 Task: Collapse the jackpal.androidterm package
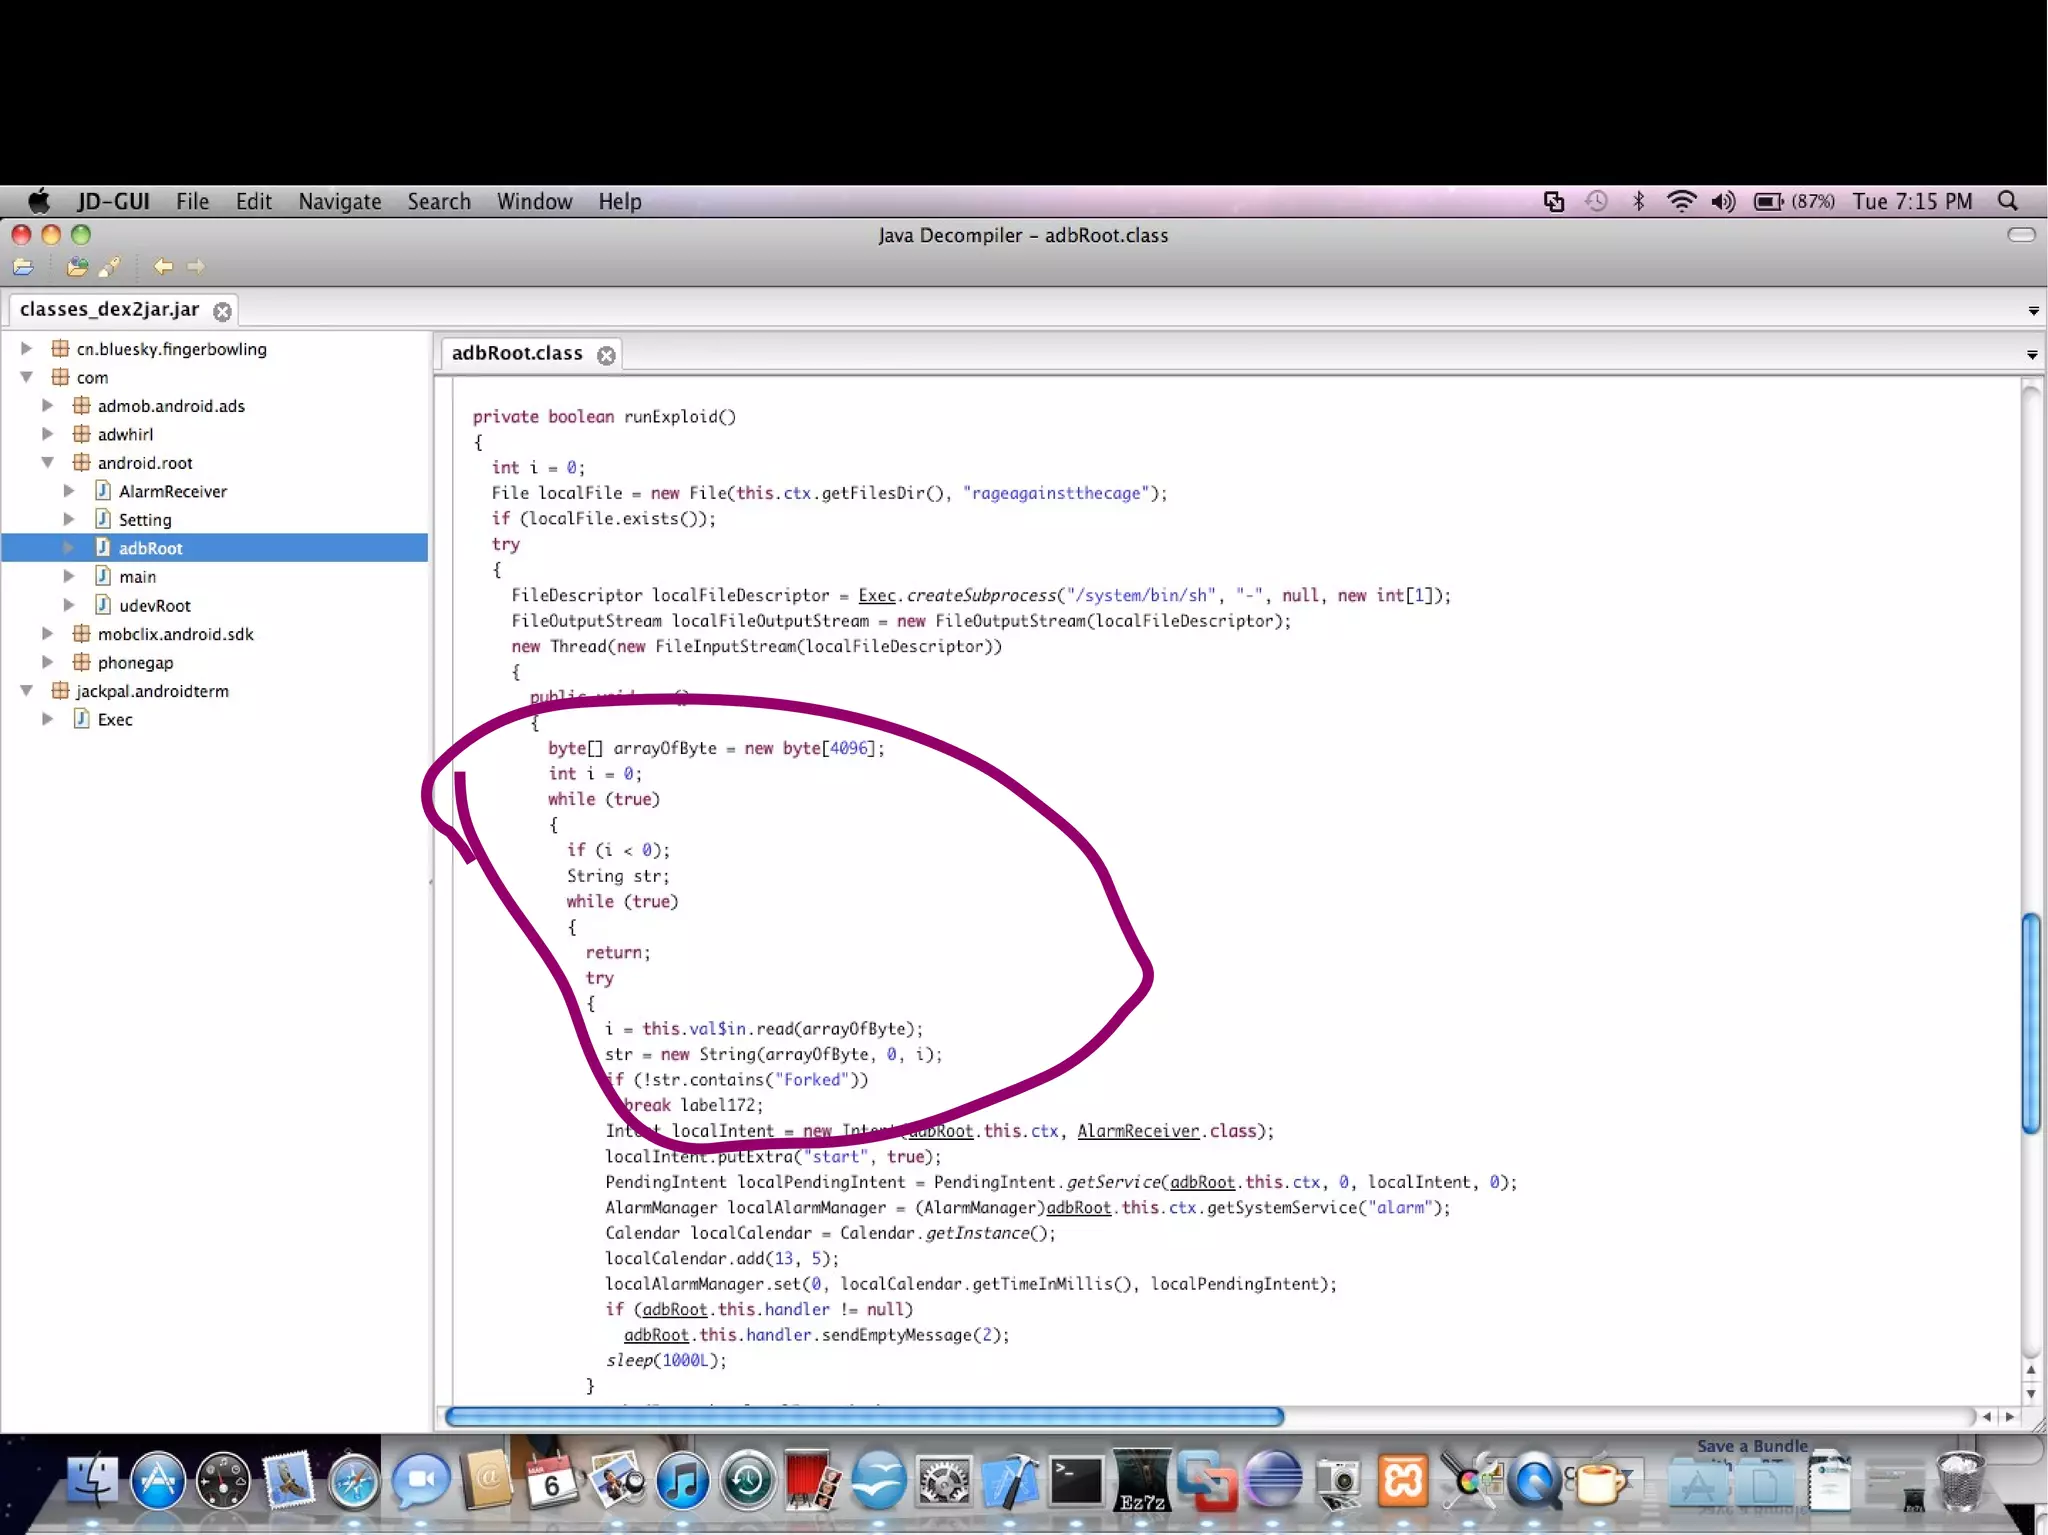pyautogui.click(x=27, y=690)
